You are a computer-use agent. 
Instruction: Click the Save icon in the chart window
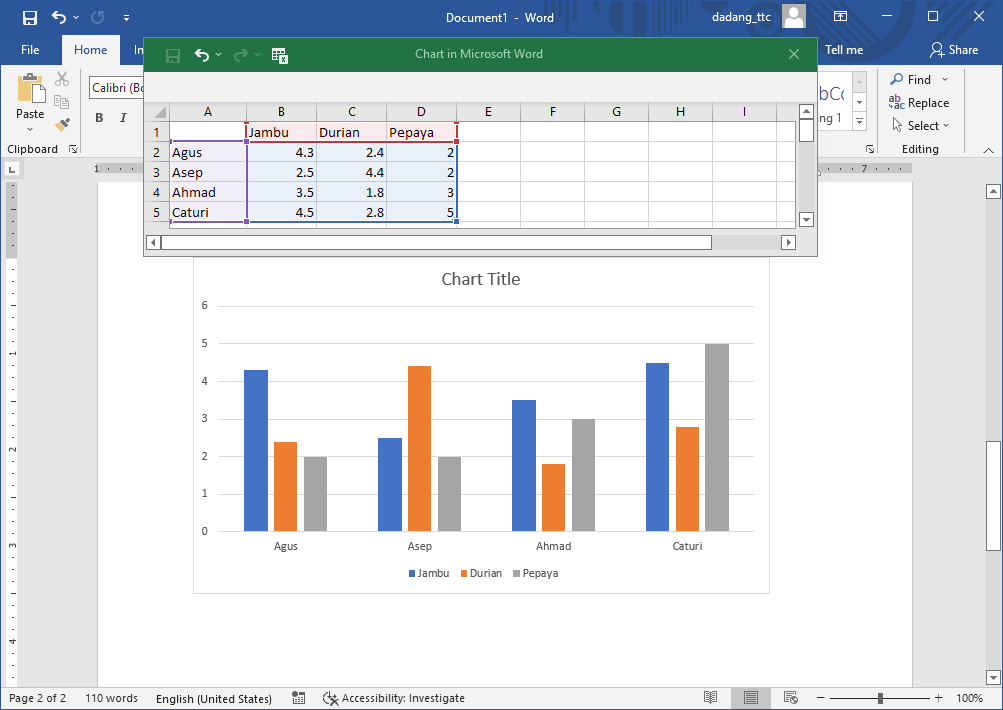172,55
